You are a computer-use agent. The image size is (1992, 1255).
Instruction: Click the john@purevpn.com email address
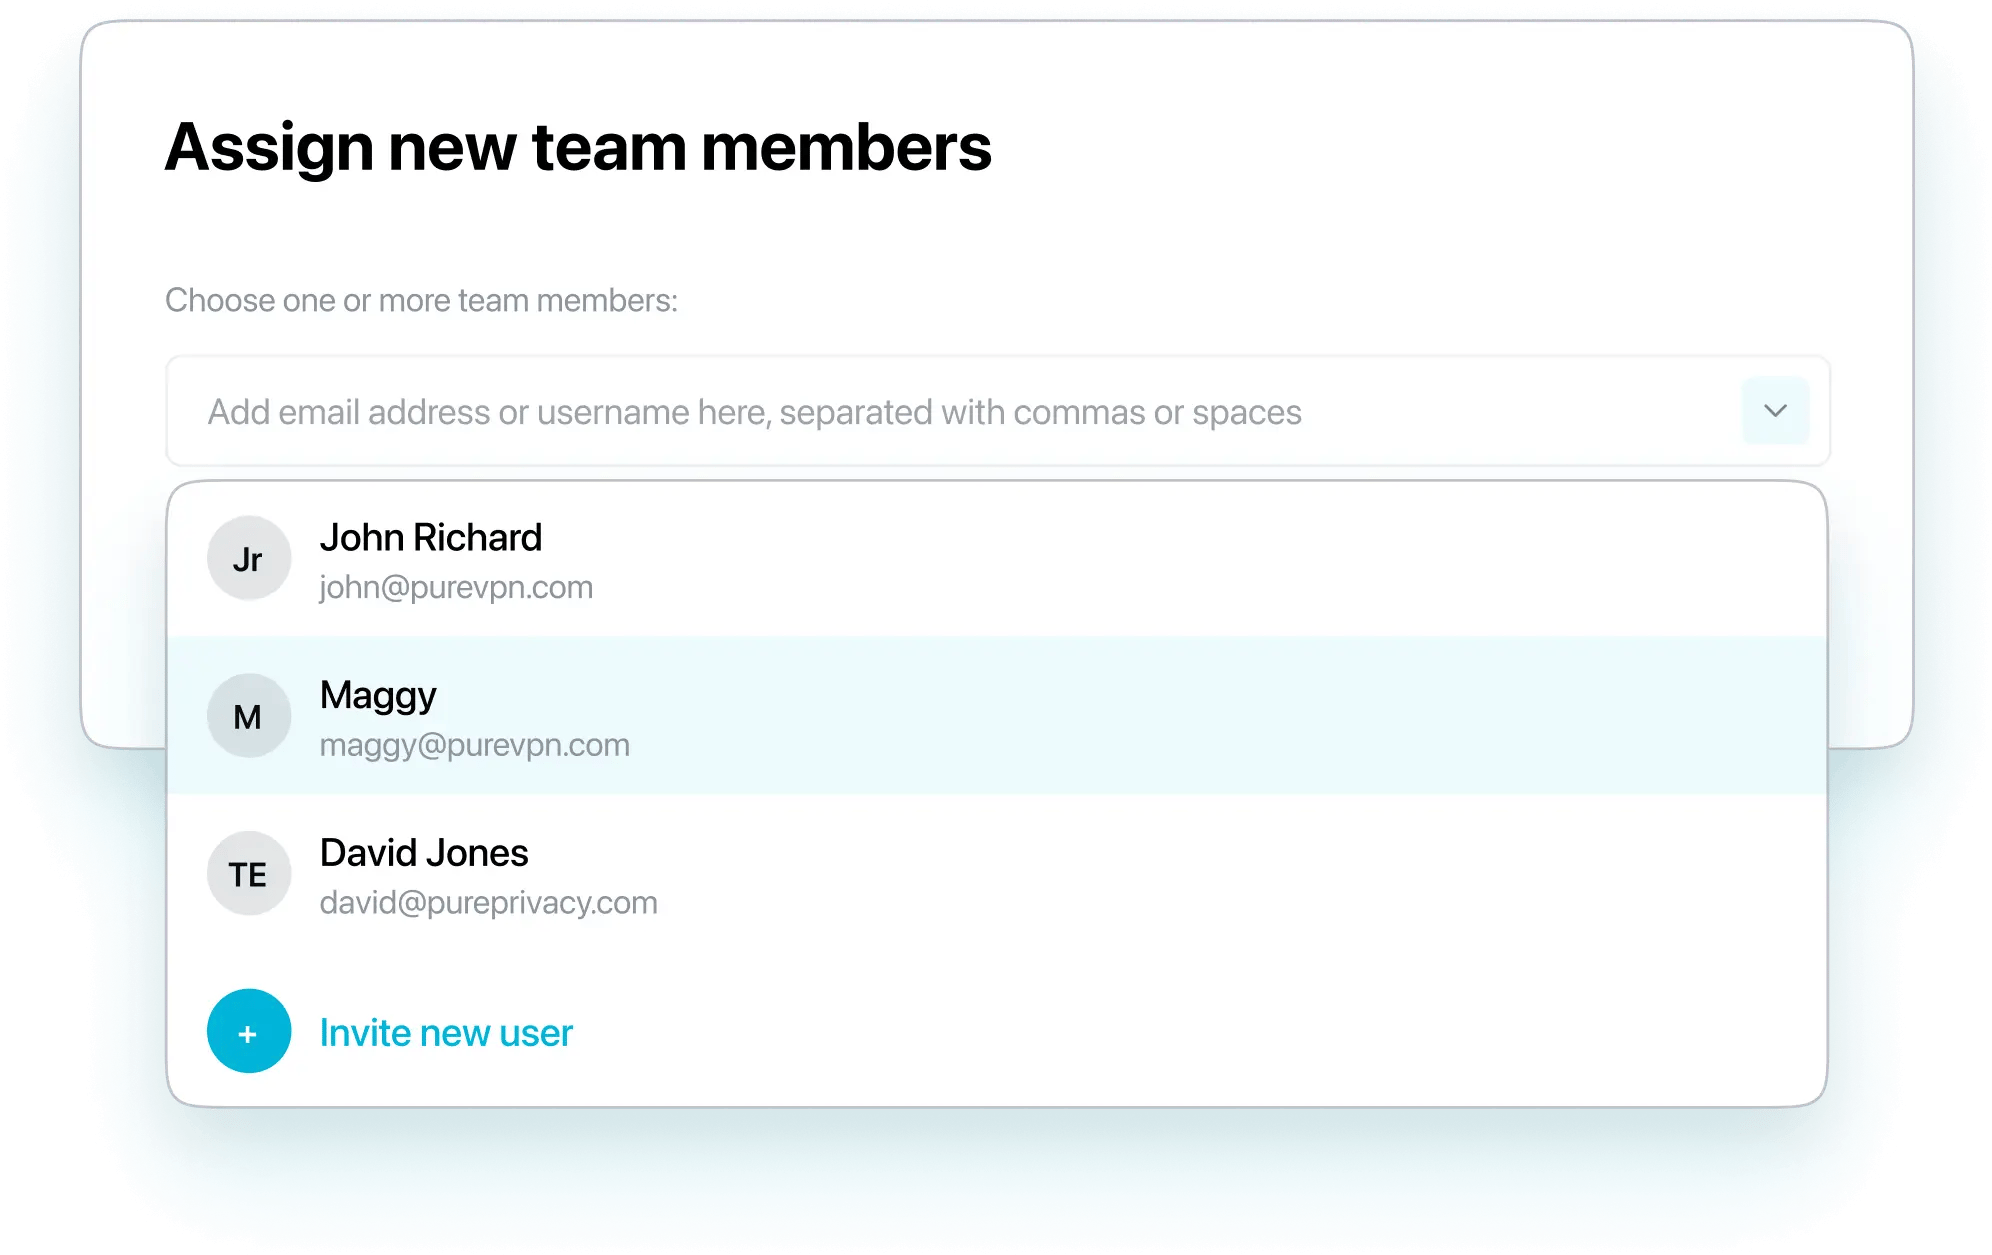456,587
